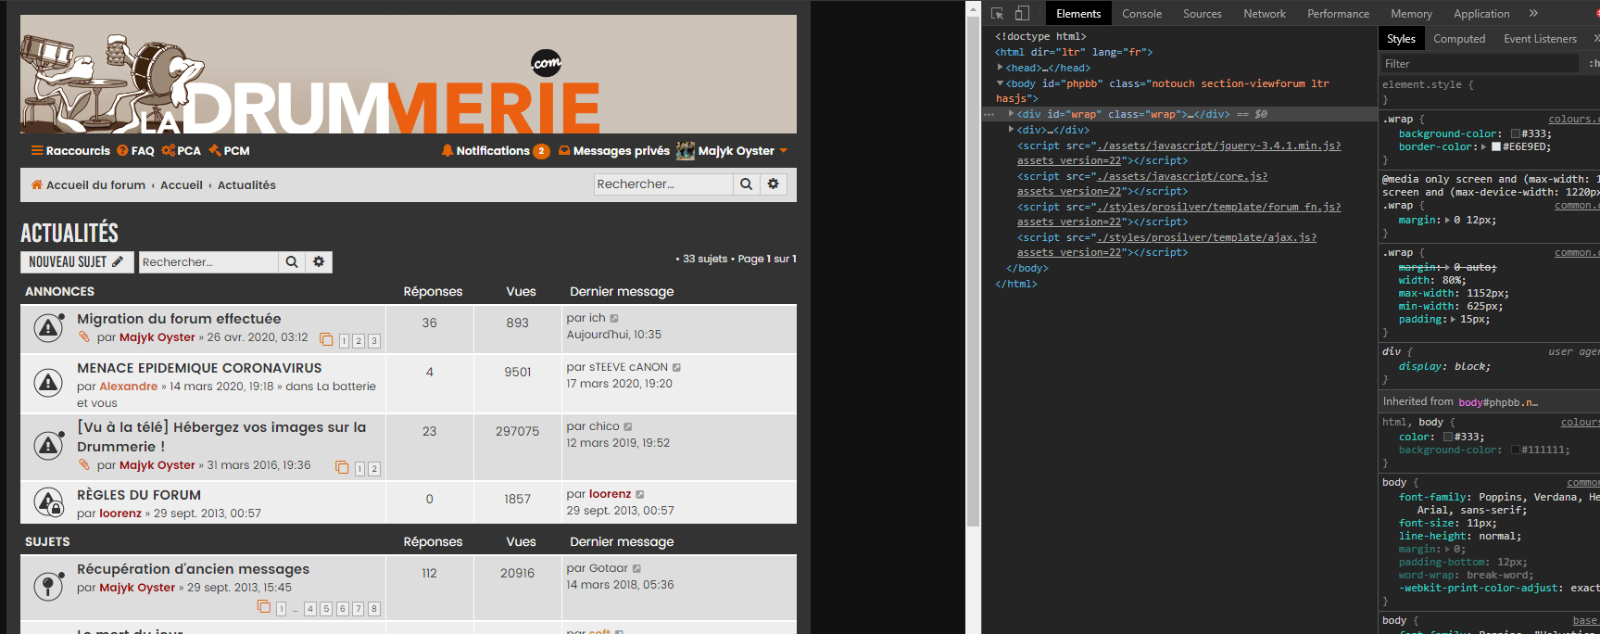Screen dimensions: 1600x634
Task: Switch to the Performance tab in DevTools
Action: tap(1338, 14)
